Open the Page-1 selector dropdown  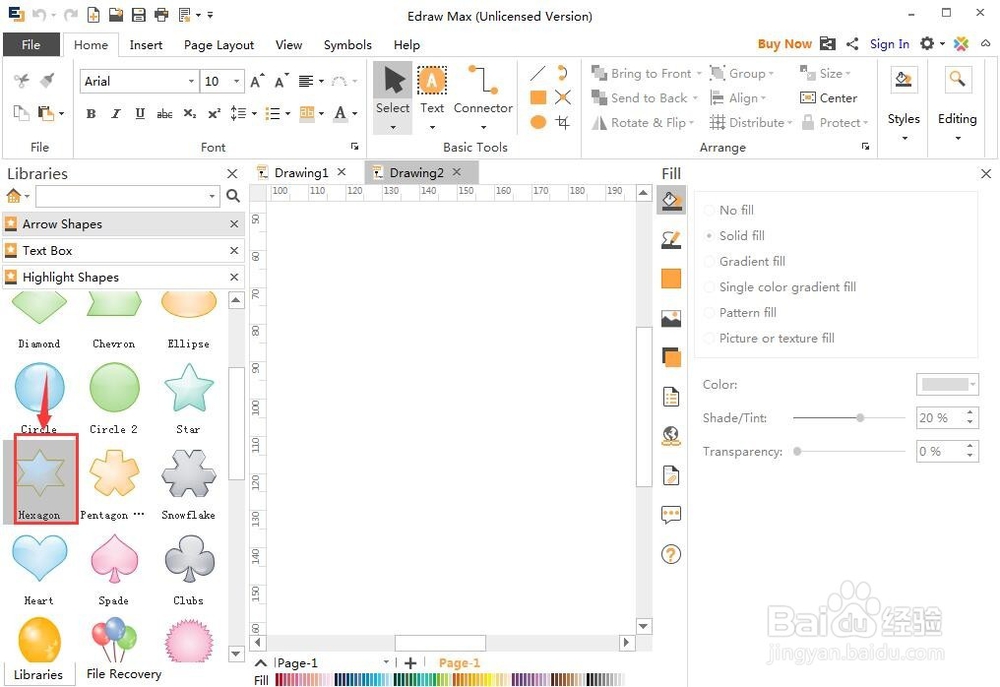[x=386, y=663]
